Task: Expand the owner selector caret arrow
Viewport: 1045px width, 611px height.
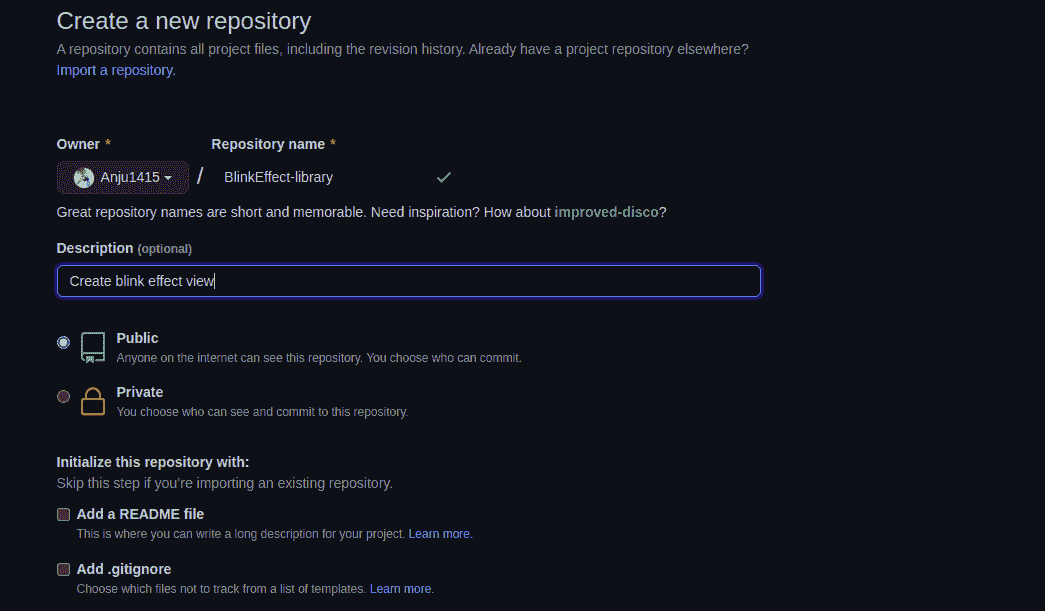Action: (168, 178)
